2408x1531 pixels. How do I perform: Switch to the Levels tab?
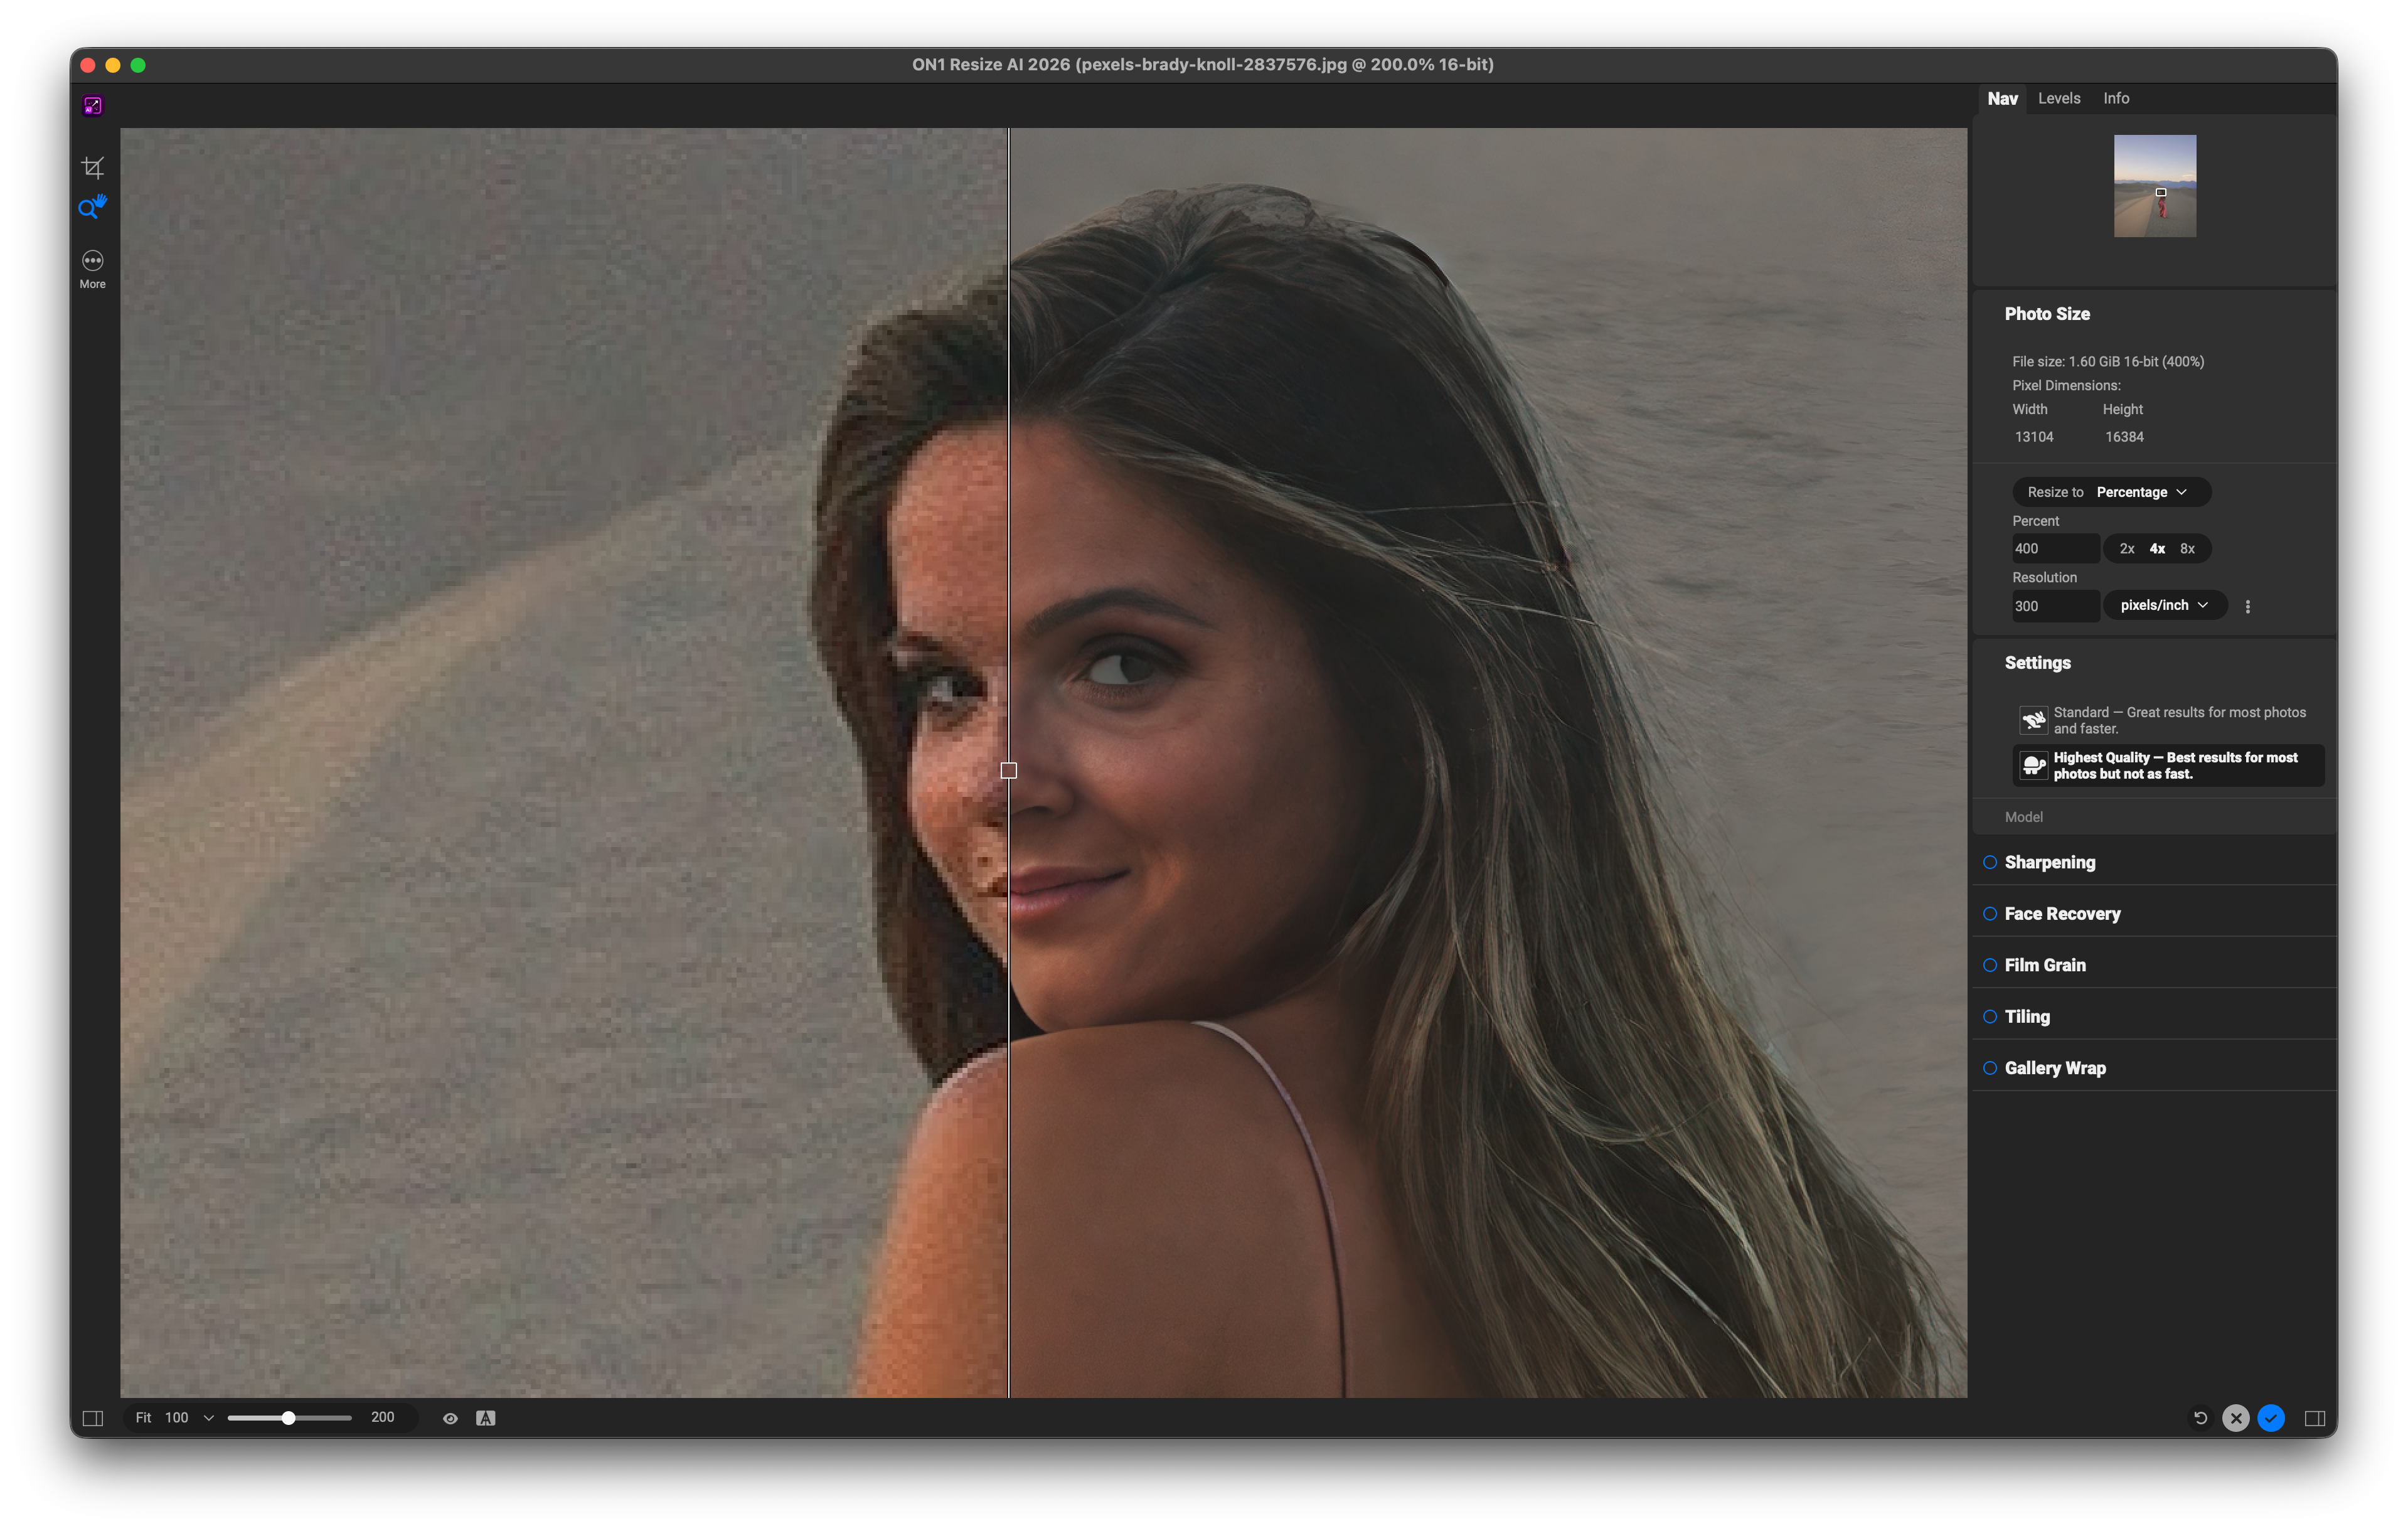(x=2059, y=98)
